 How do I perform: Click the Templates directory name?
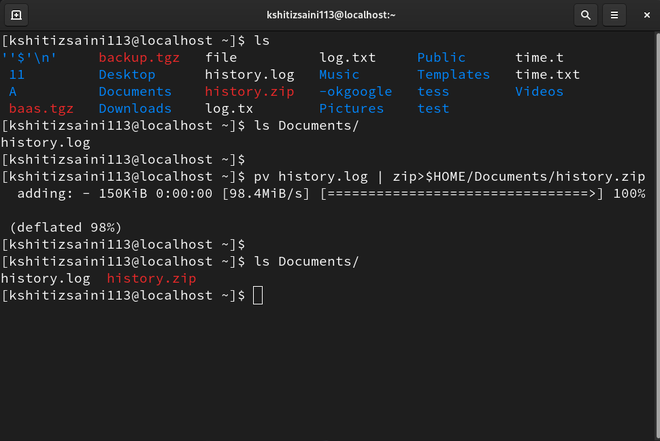(453, 74)
